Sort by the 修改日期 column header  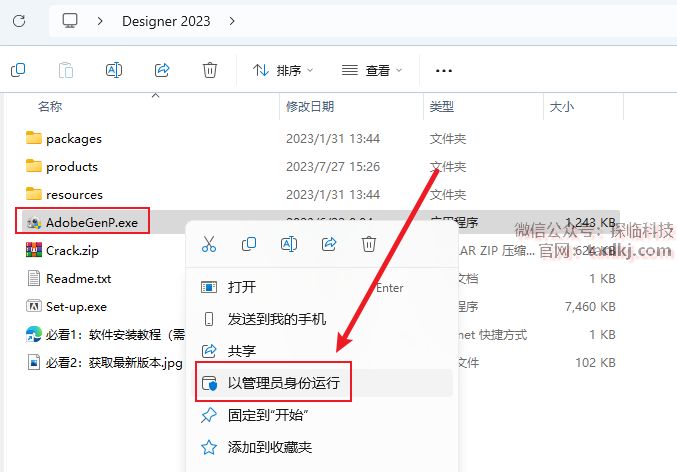(x=310, y=106)
